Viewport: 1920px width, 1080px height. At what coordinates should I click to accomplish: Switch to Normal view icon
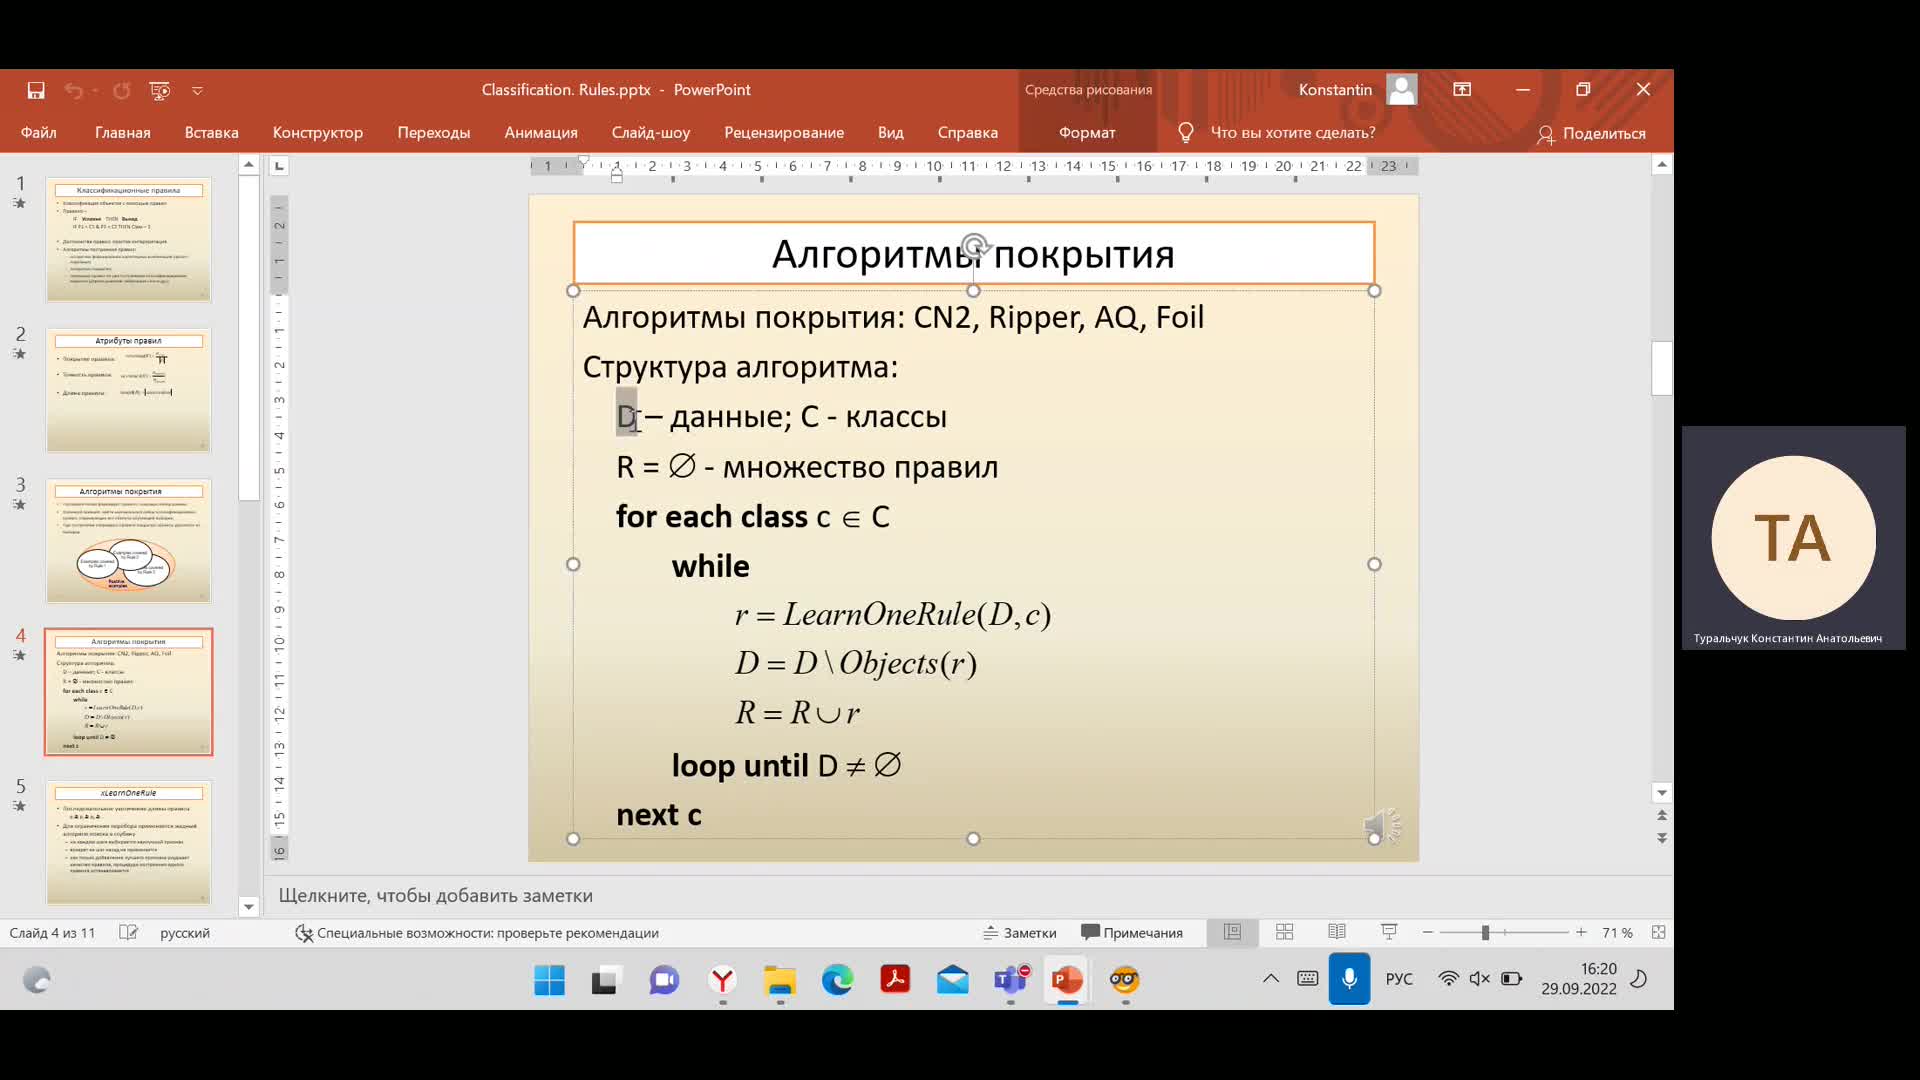pos(1233,932)
